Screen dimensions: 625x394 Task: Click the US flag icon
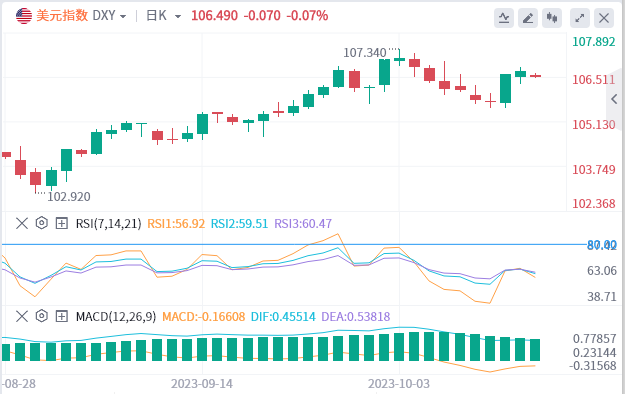[24, 16]
